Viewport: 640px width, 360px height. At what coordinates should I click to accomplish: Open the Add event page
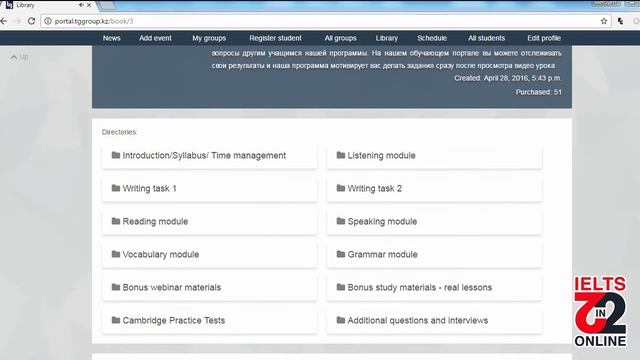(x=155, y=38)
